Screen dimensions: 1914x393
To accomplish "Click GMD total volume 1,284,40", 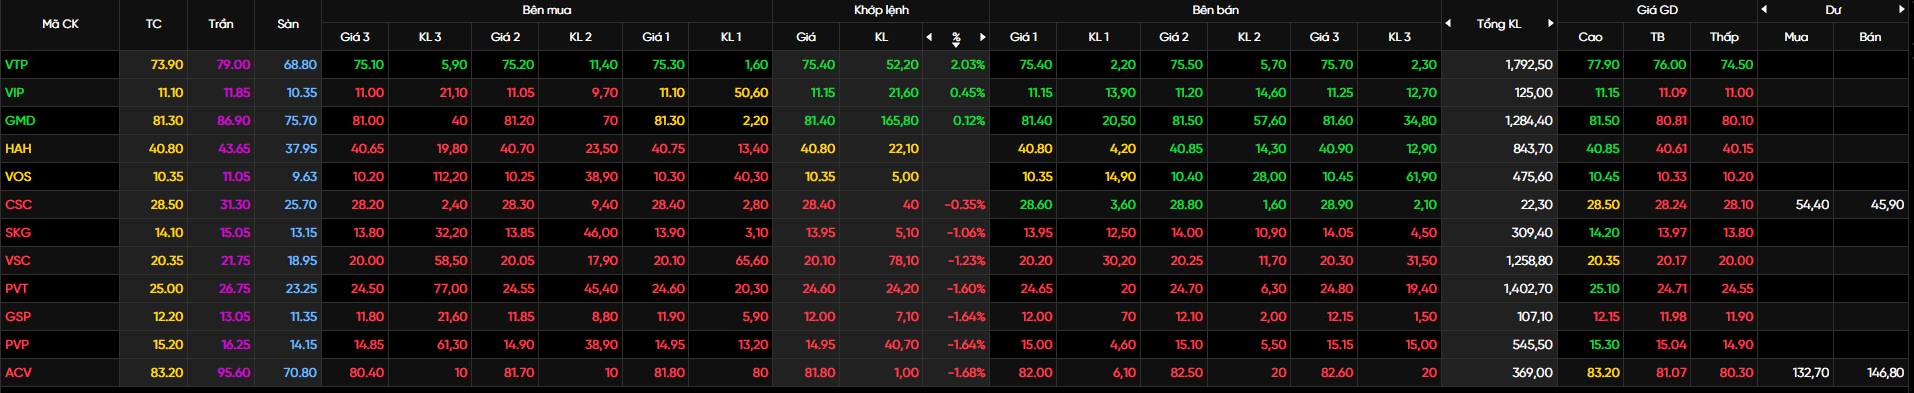I will [x=1528, y=121].
